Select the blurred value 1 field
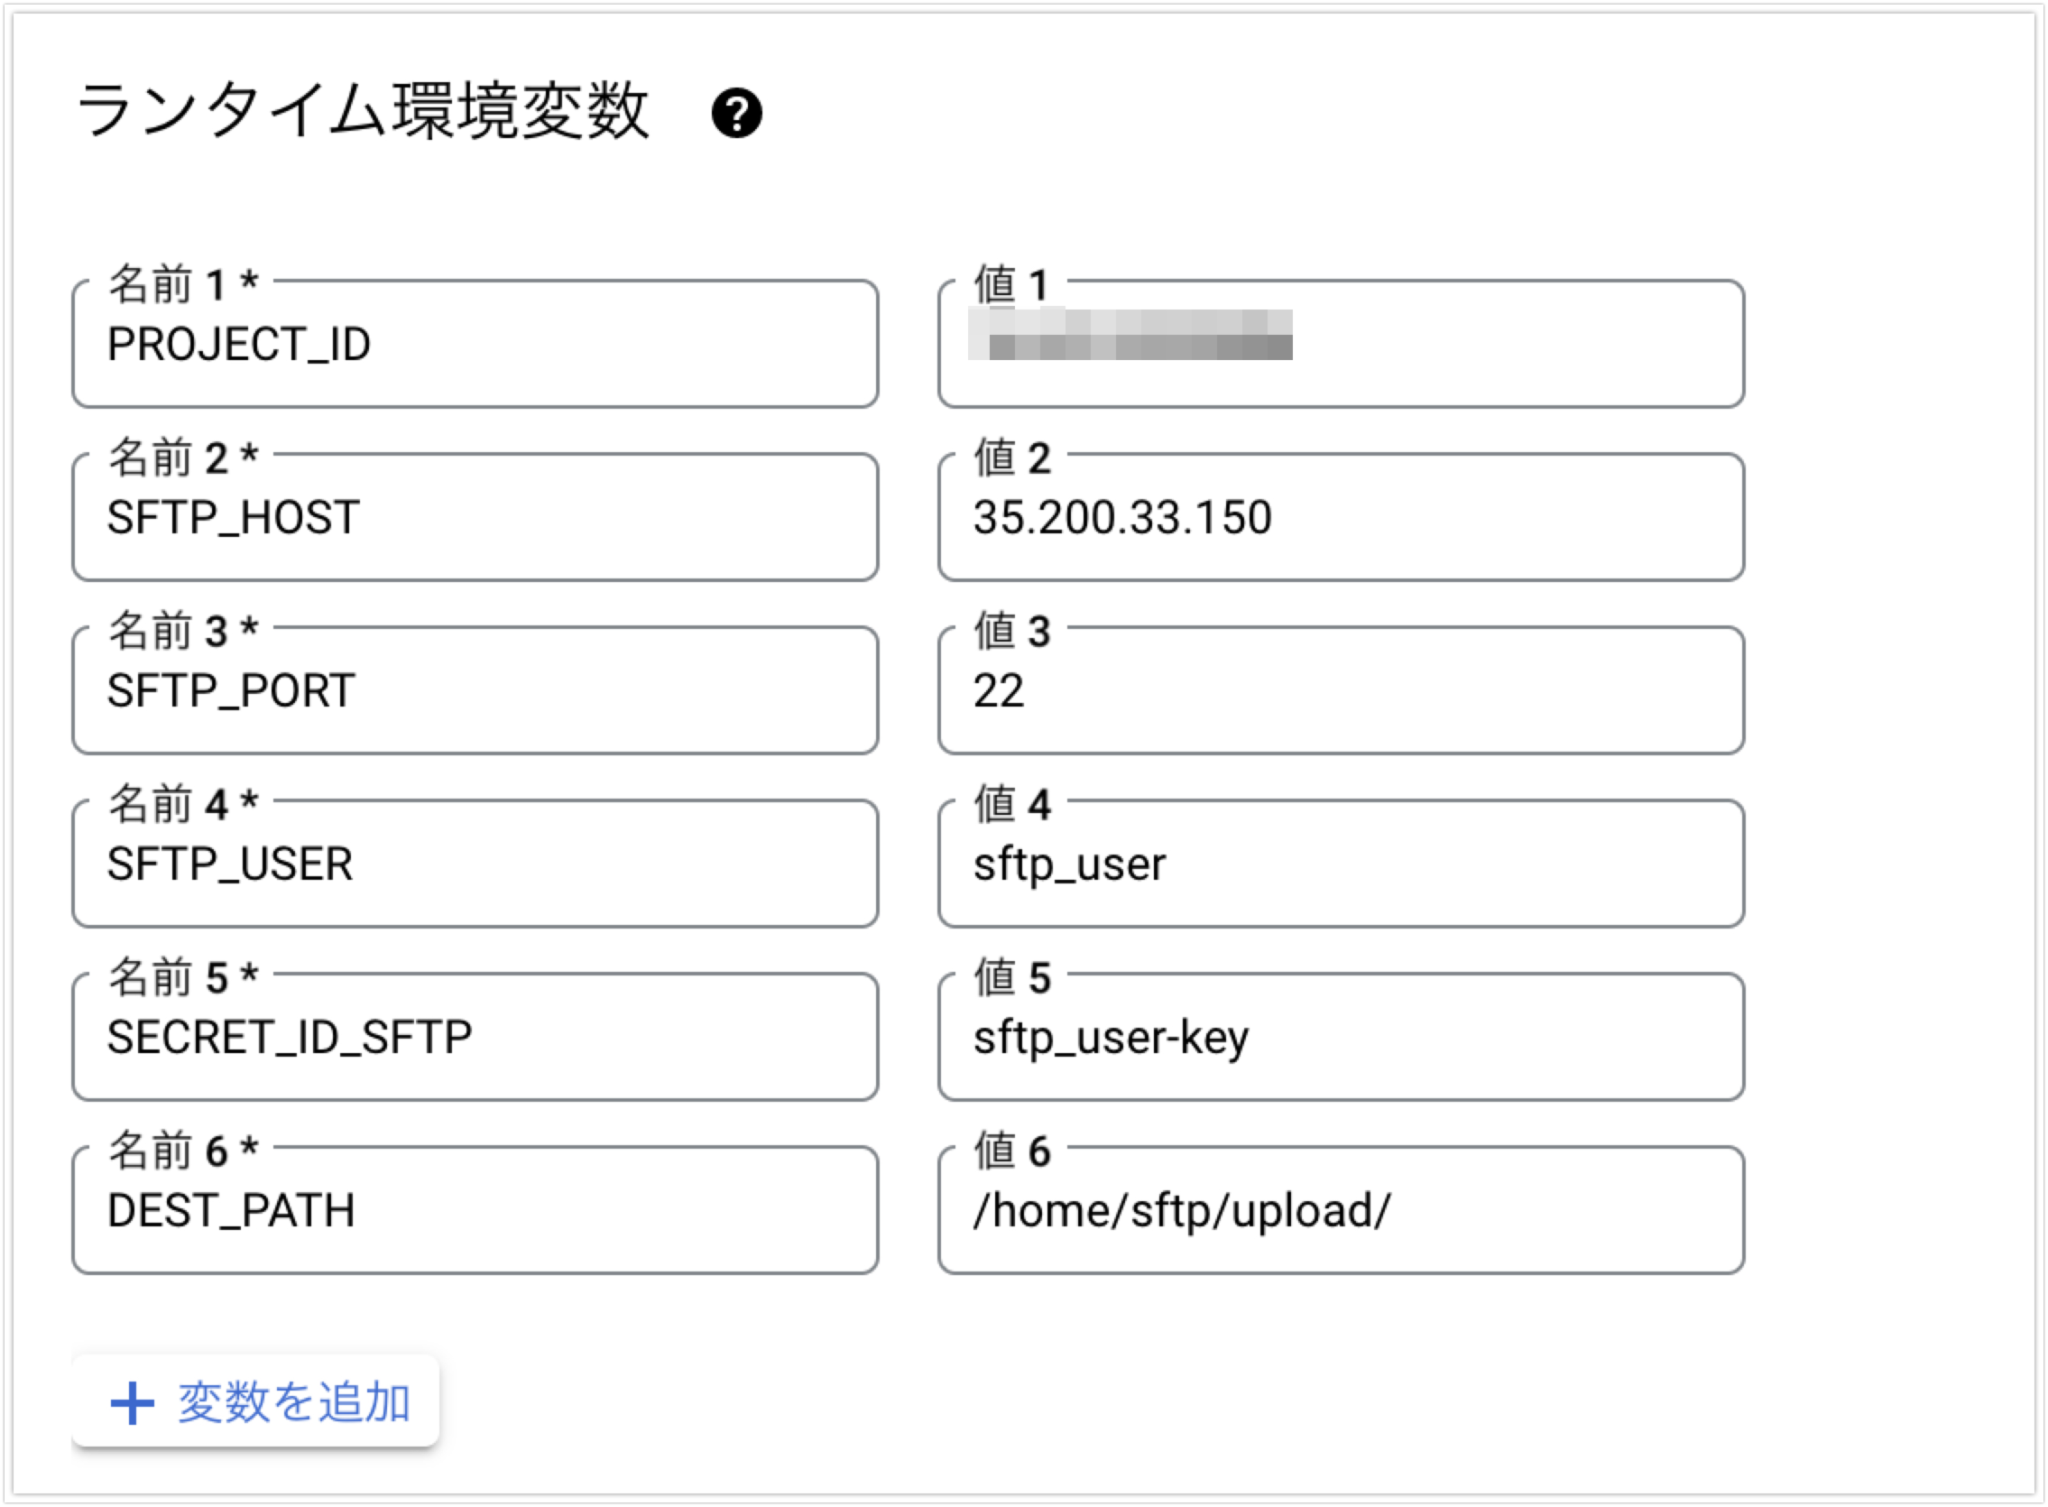Screen dimensions: 2048x1507 1341,344
